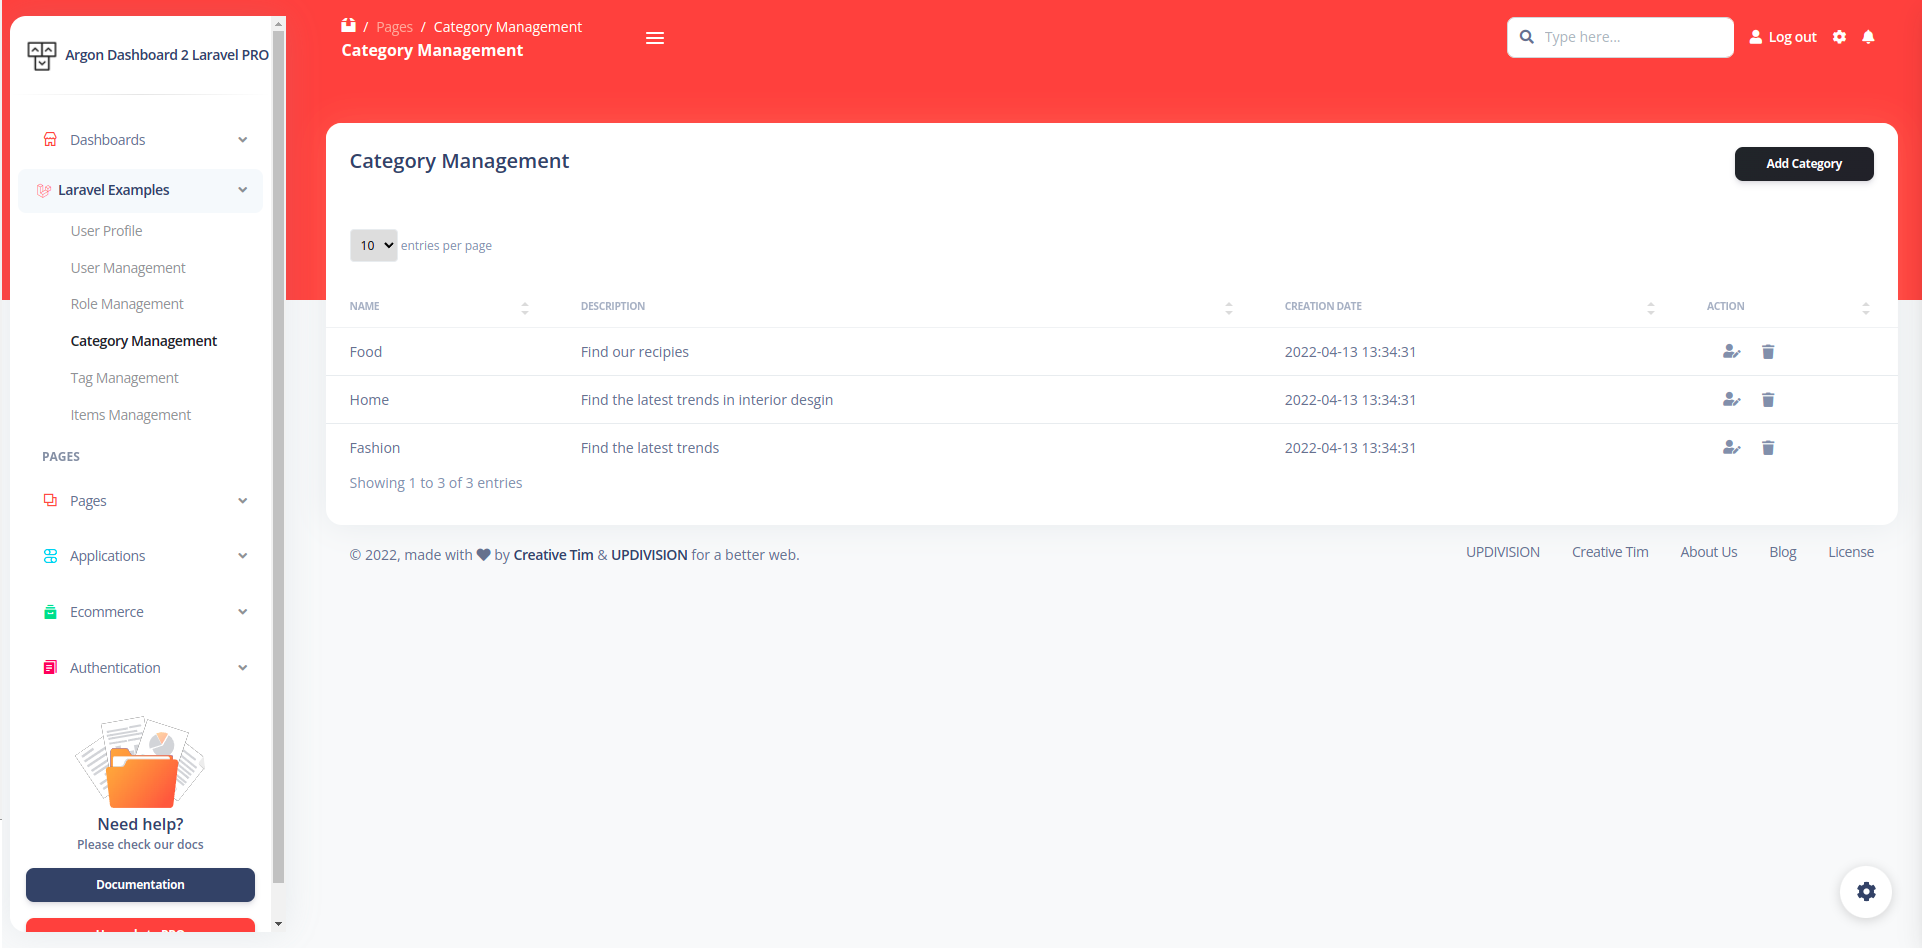Image resolution: width=1922 pixels, height=948 pixels.
Task: Click the Documentation button
Action: coord(140,885)
